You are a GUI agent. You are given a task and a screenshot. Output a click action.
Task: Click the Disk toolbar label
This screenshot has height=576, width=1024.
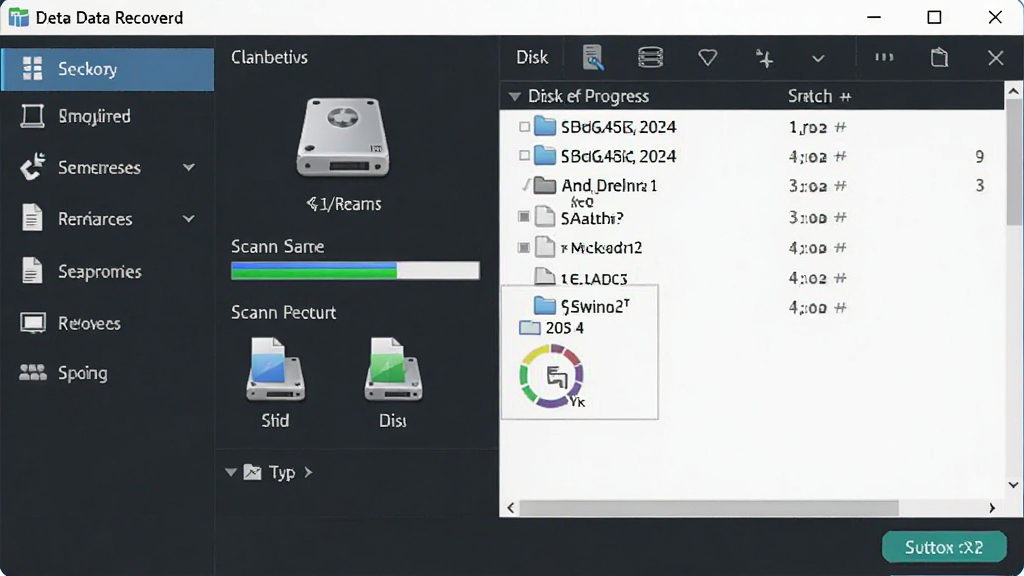532,57
